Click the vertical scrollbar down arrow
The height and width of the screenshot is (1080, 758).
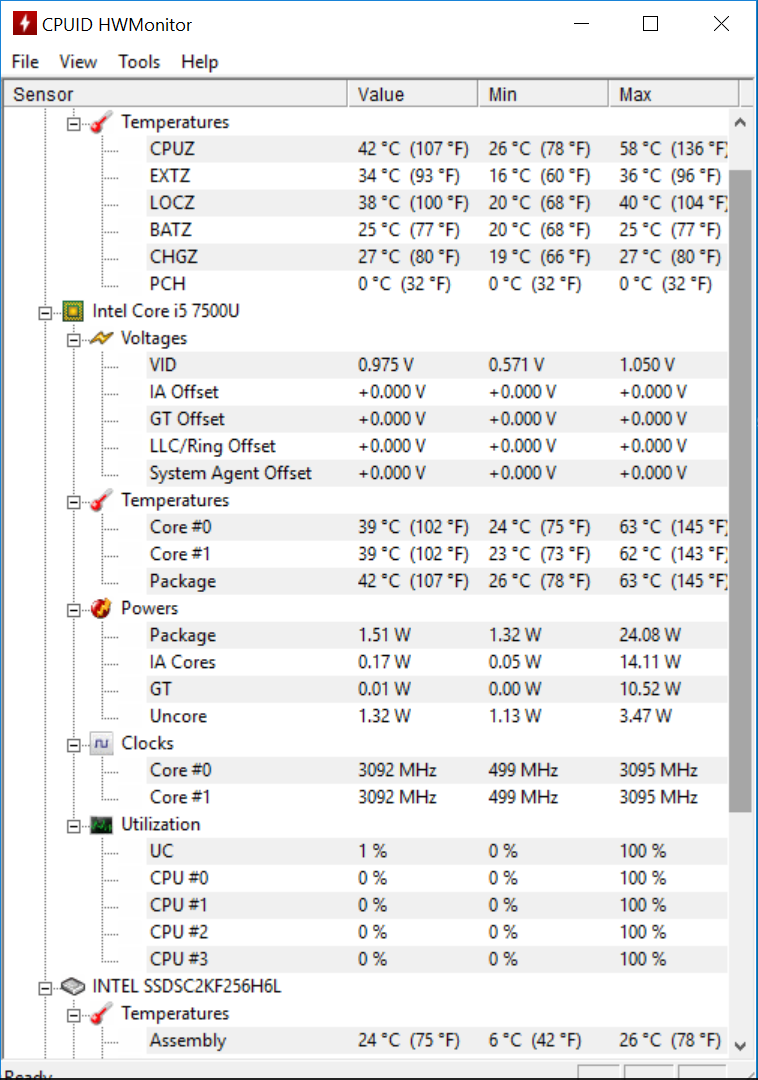click(x=740, y=1046)
